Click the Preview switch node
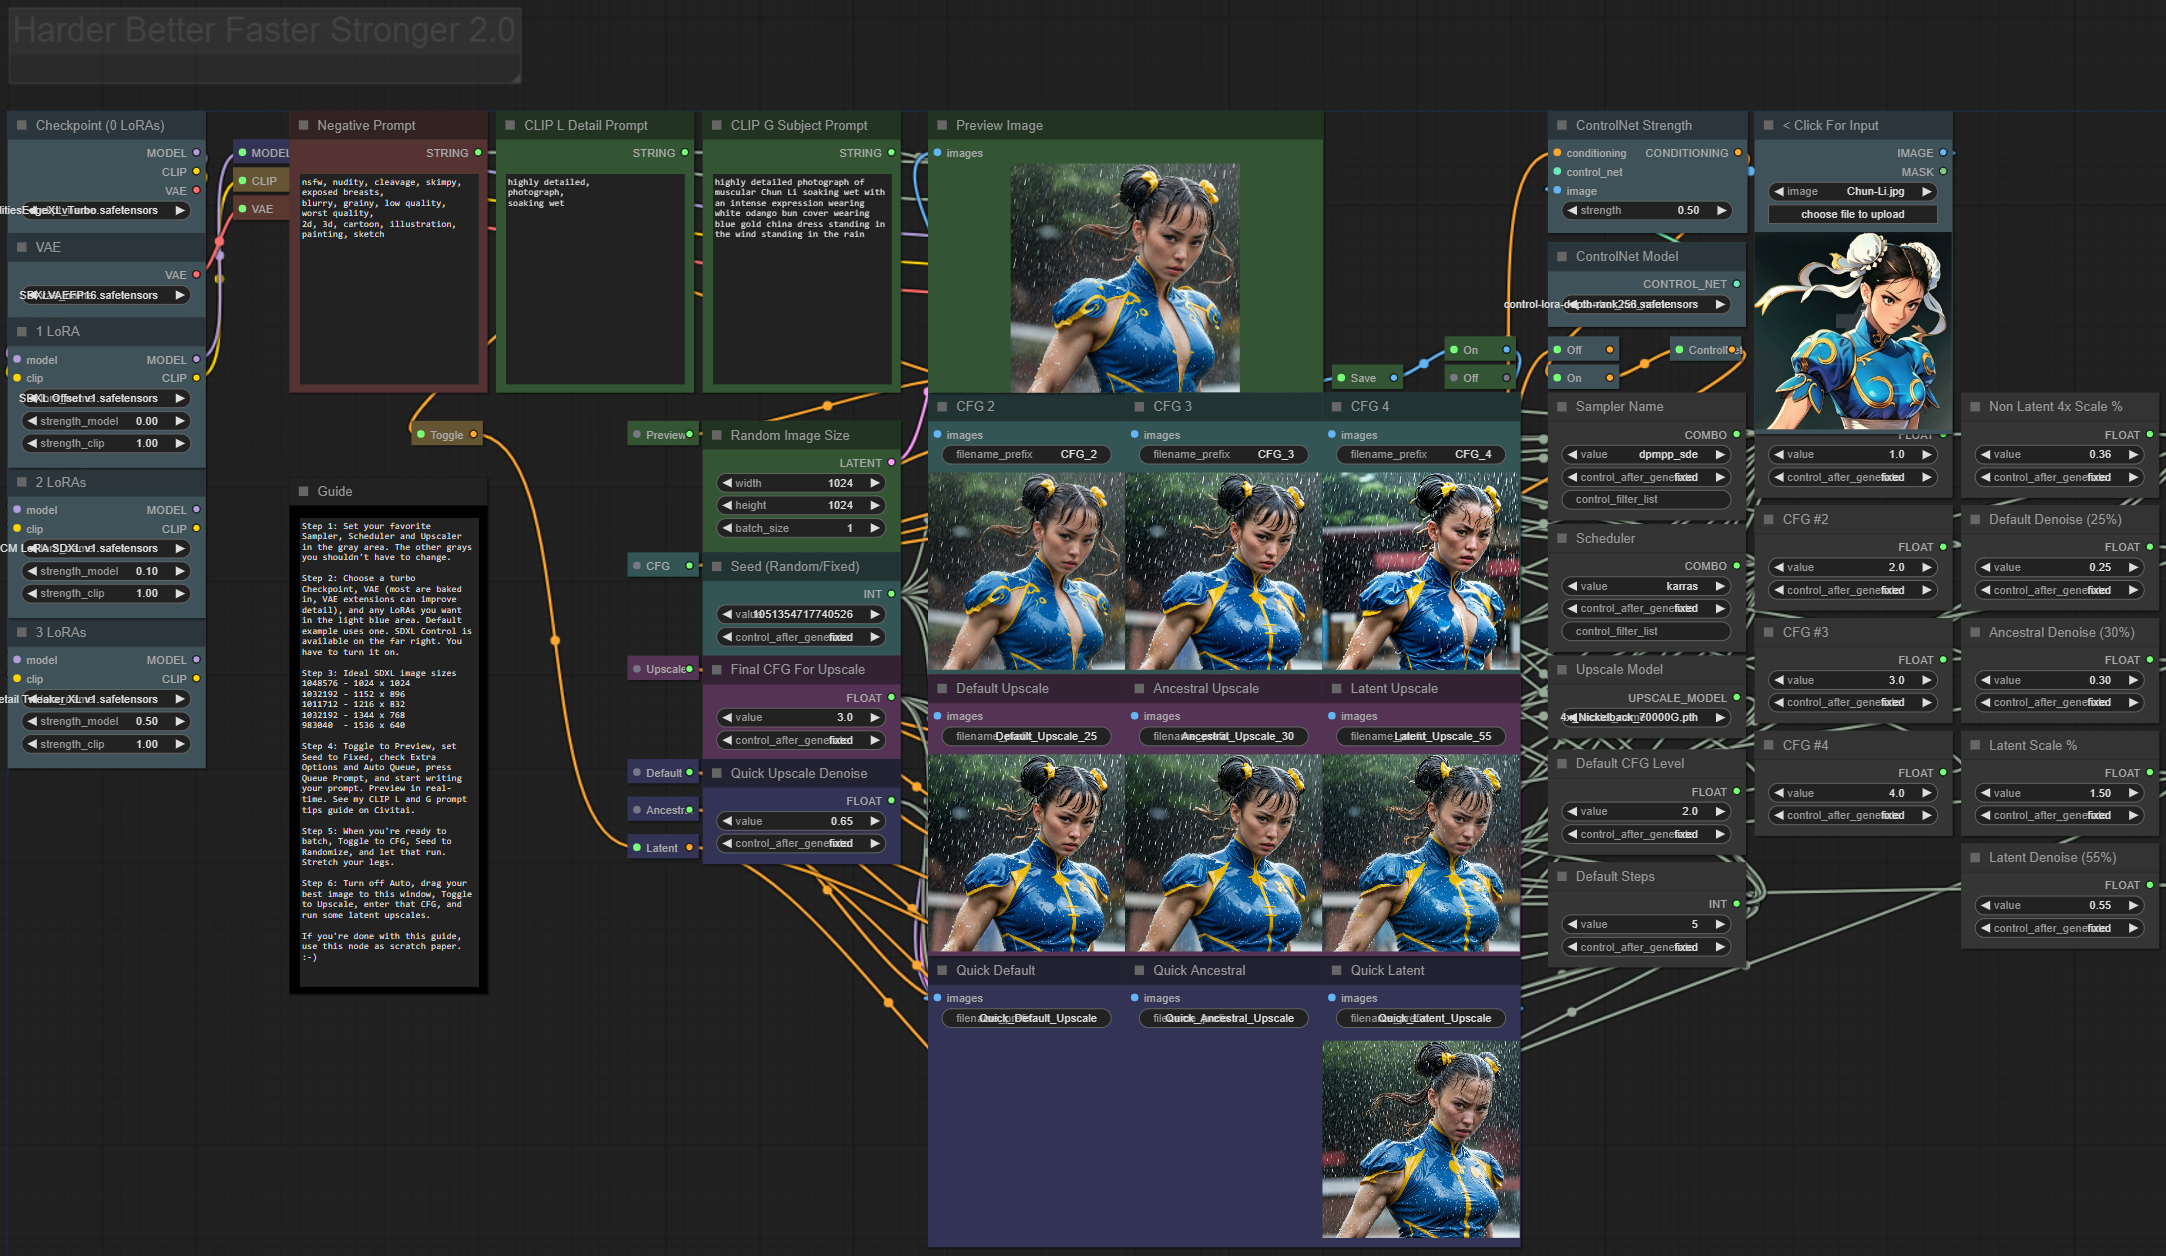The width and height of the screenshot is (2166, 1256). [x=664, y=435]
